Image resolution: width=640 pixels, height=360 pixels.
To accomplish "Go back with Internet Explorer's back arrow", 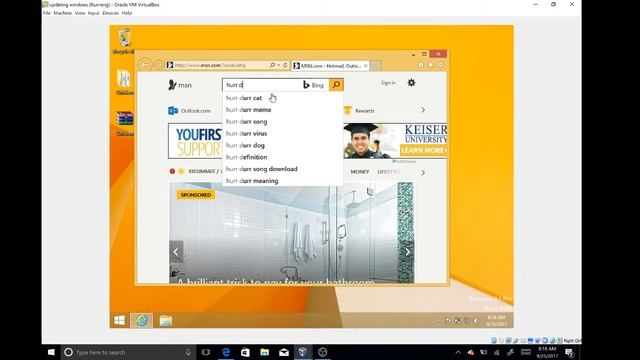I will pos(144,65).
